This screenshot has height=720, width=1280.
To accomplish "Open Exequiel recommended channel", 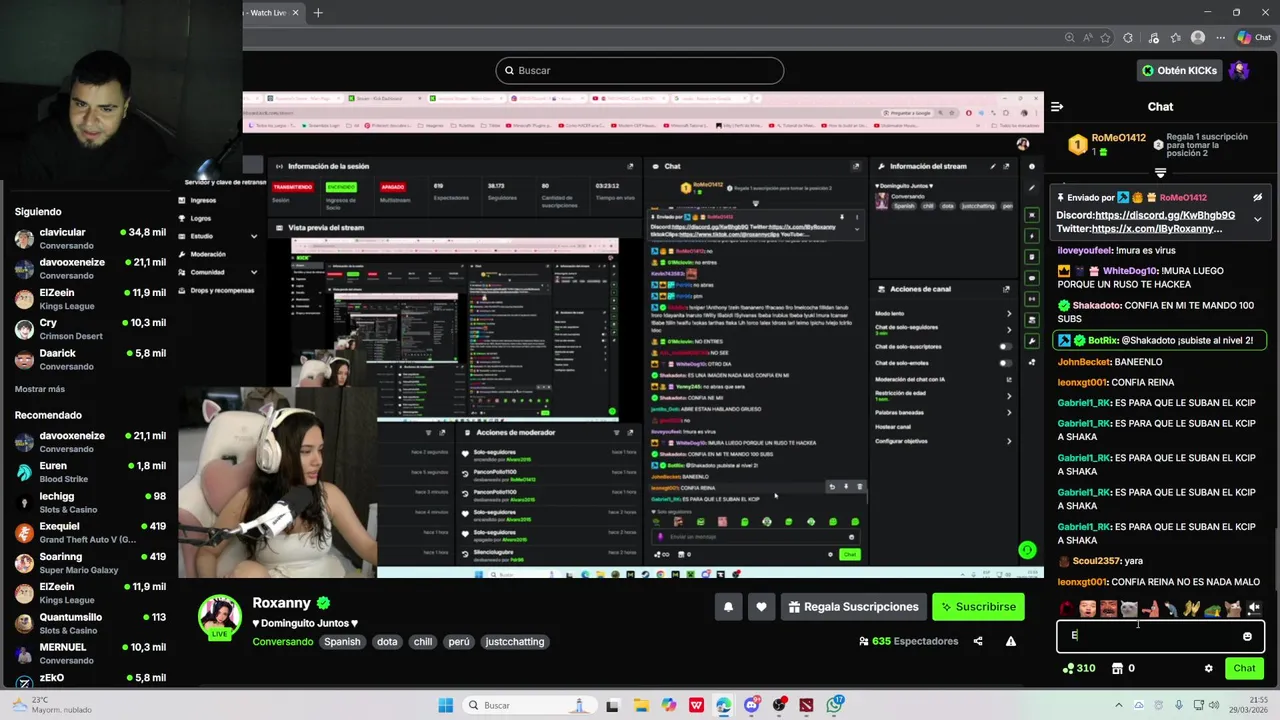I will pyautogui.click(x=90, y=532).
